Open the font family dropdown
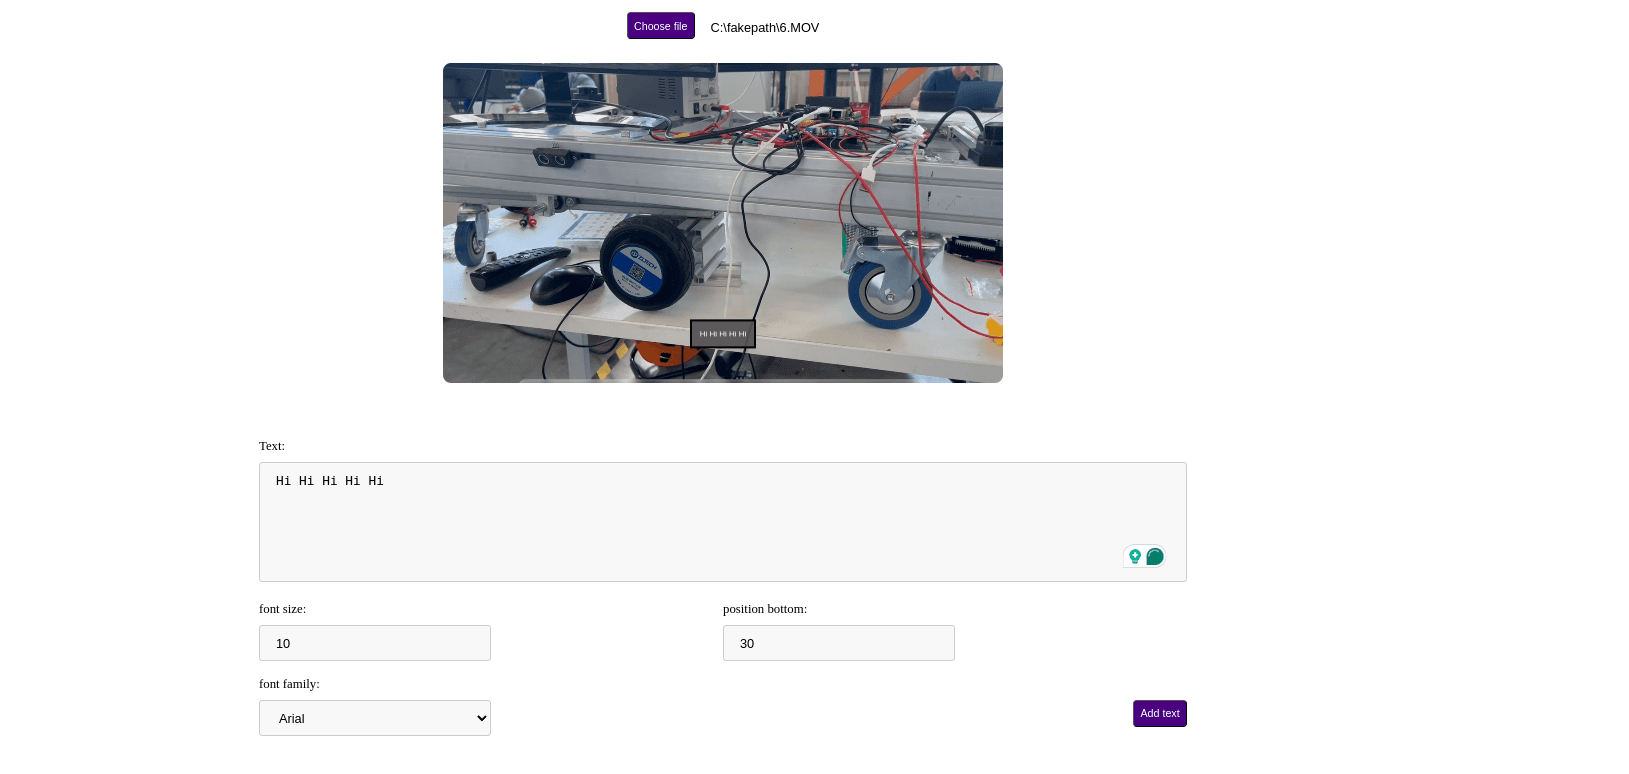This screenshot has height=774, width=1629. (x=375, y=718)
